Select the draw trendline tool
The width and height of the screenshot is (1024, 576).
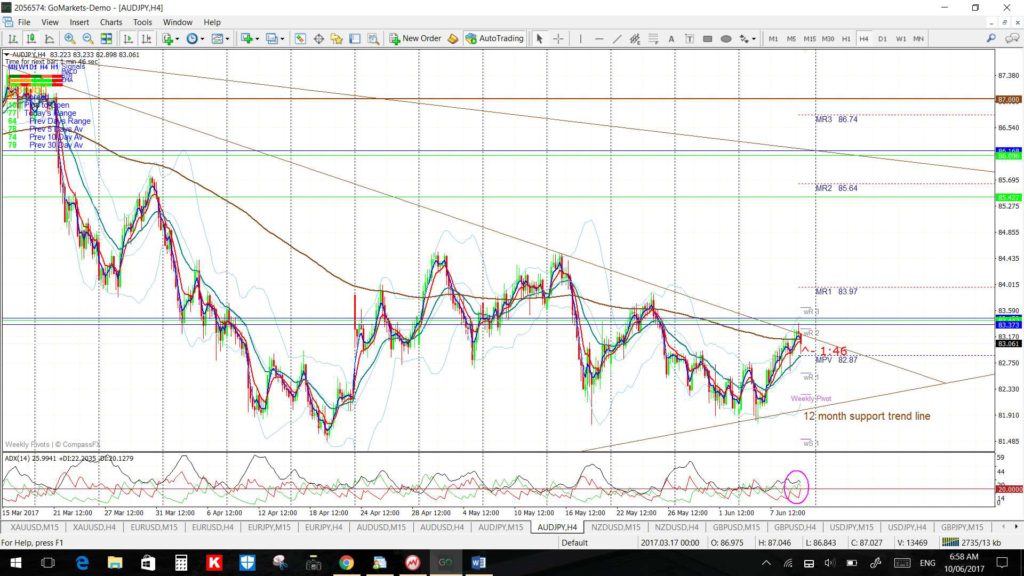pos(617,39)
